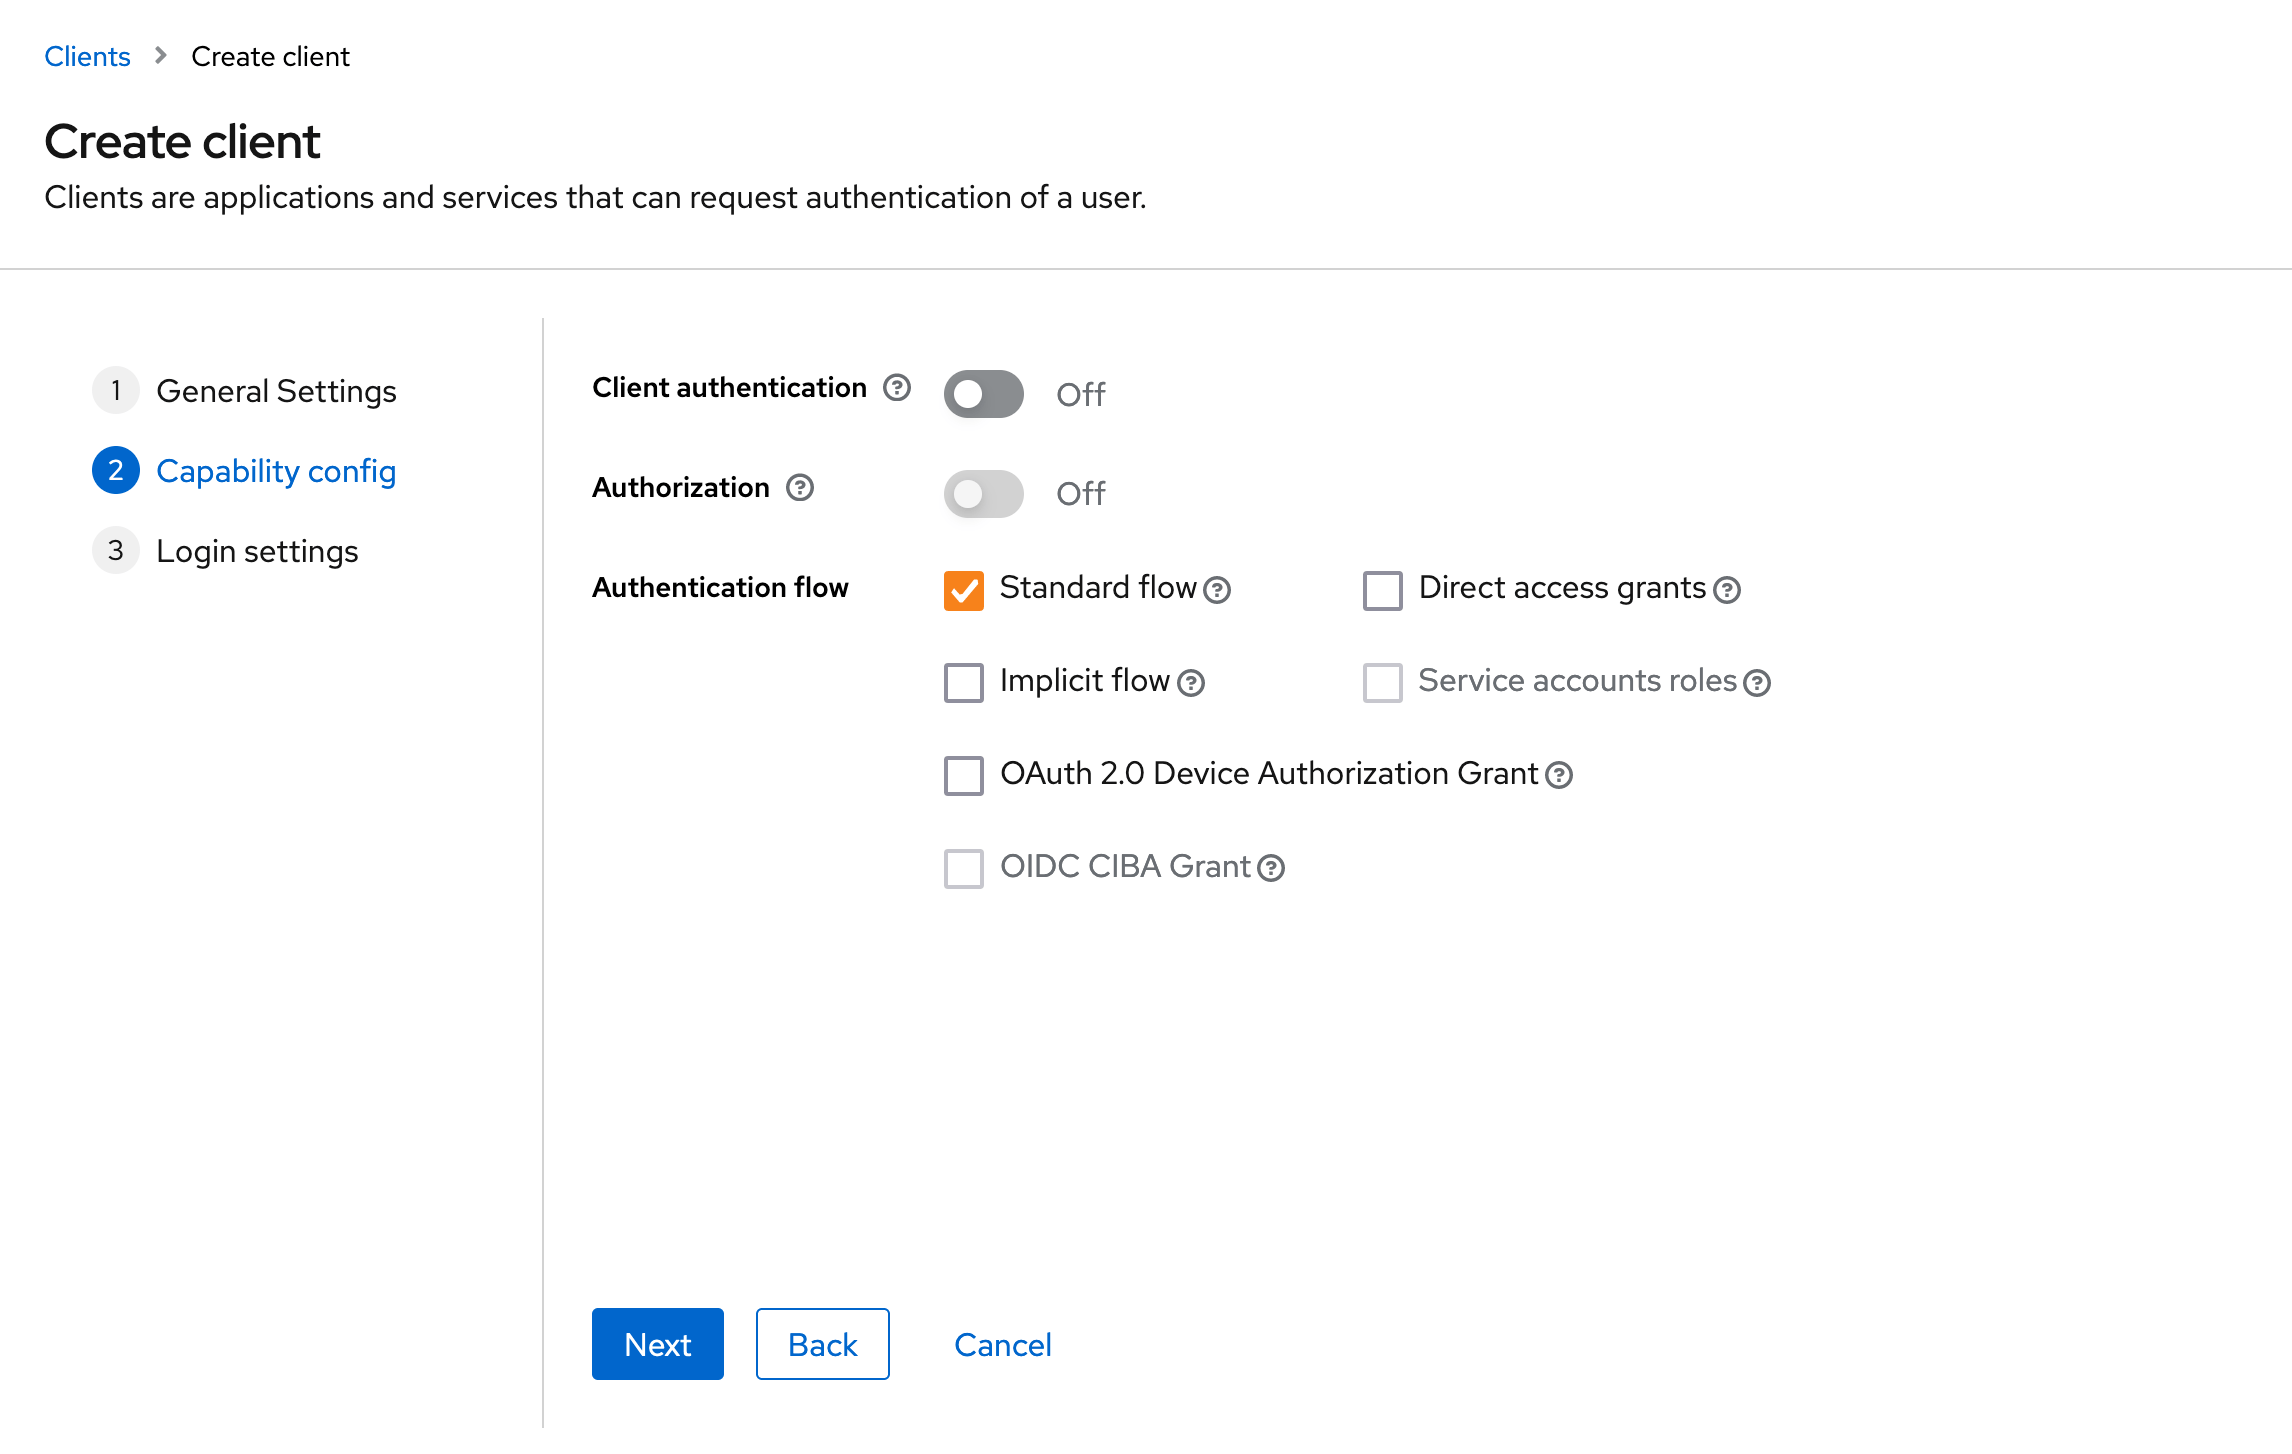
Task: Uncheck Standard flow
Action: pyautogui.click(x=963, y=590)
